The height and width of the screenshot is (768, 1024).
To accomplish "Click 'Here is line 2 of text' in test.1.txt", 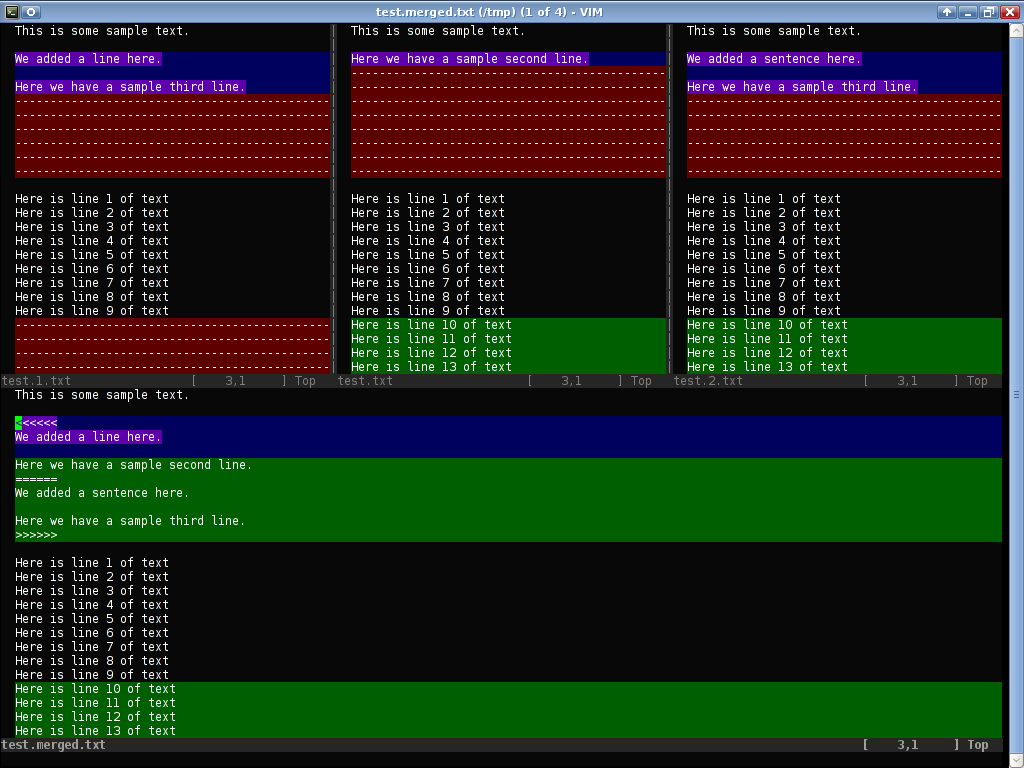I will (x=91, y=213).
